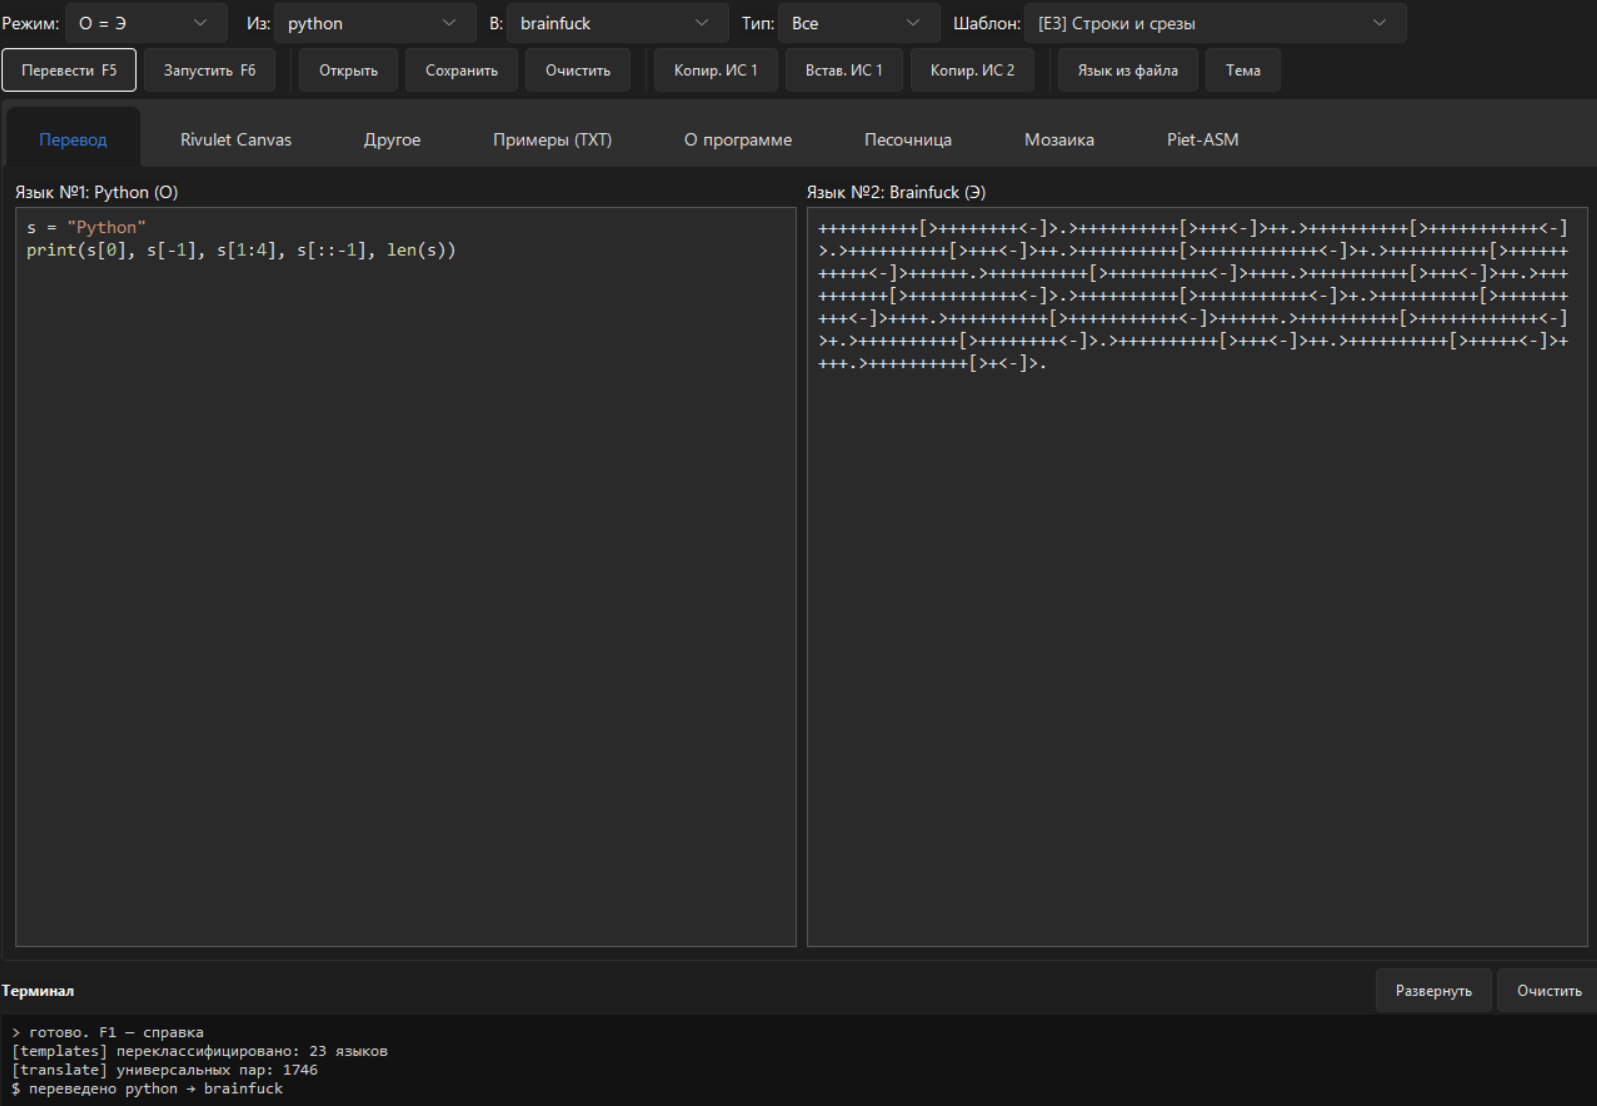The image size is (1597, 1106).
Task: Expand the terminal with Развернуть
Action: (1434, 991)
